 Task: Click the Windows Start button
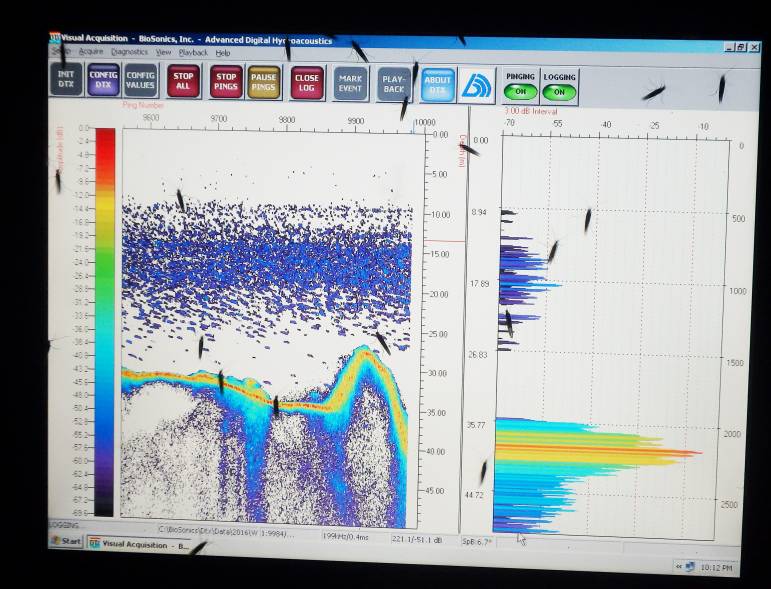tap(67, 541)
